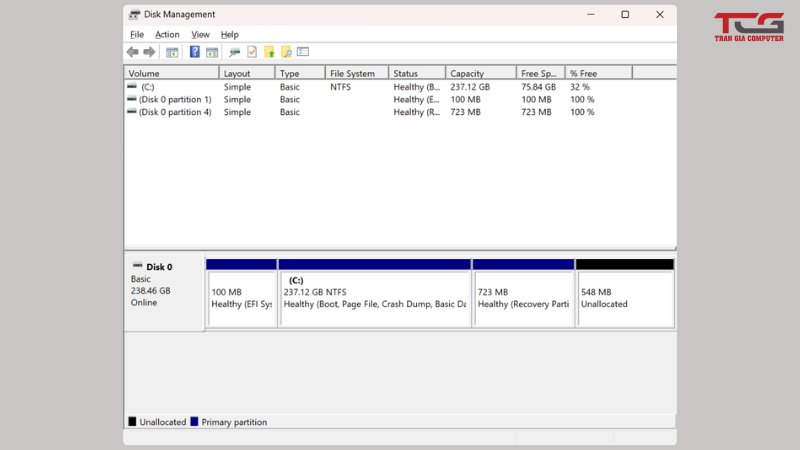Viewport: 800px width, 450px height.
Task: Click the Back arrow toolbar icon
Action: point(133,52)
